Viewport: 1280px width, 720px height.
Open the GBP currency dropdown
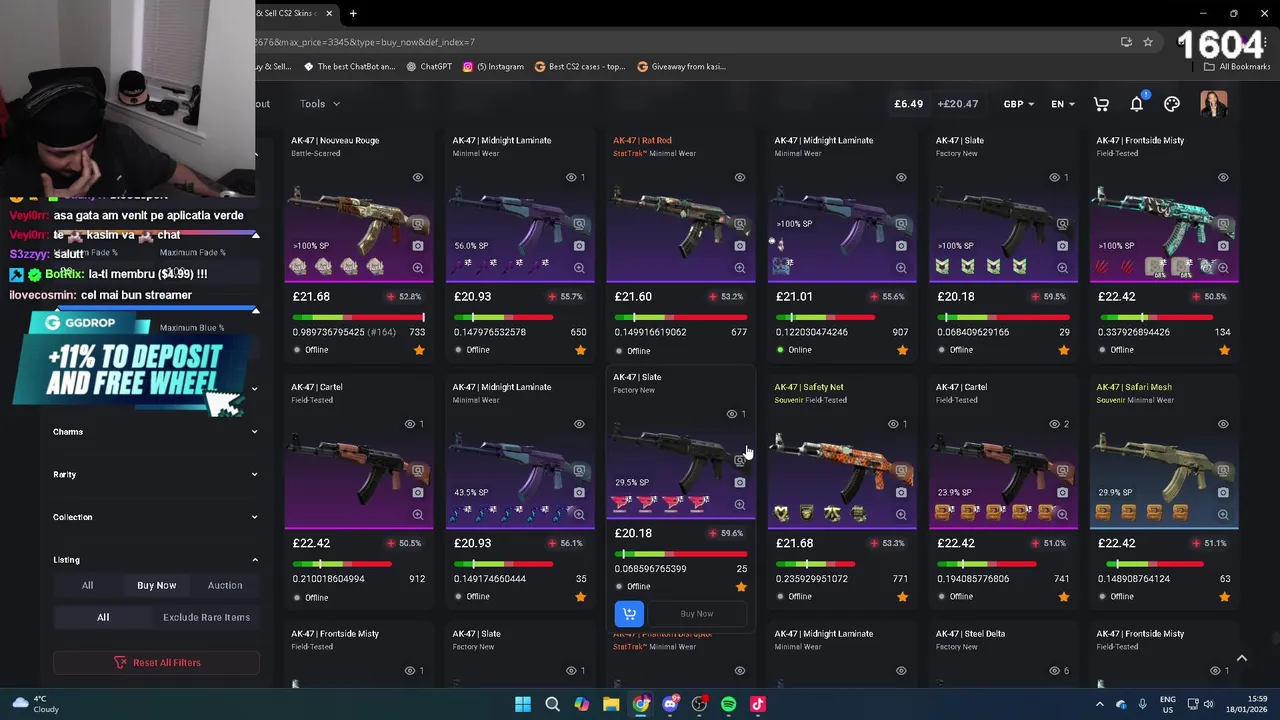tap(1019, 104)
